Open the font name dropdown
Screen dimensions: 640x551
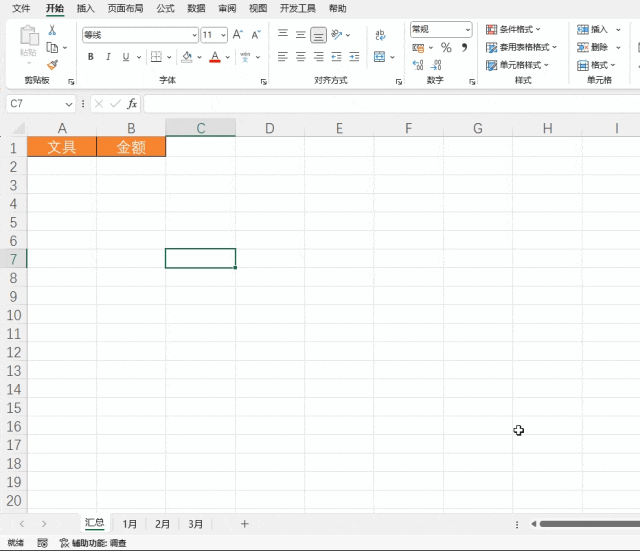194,35
